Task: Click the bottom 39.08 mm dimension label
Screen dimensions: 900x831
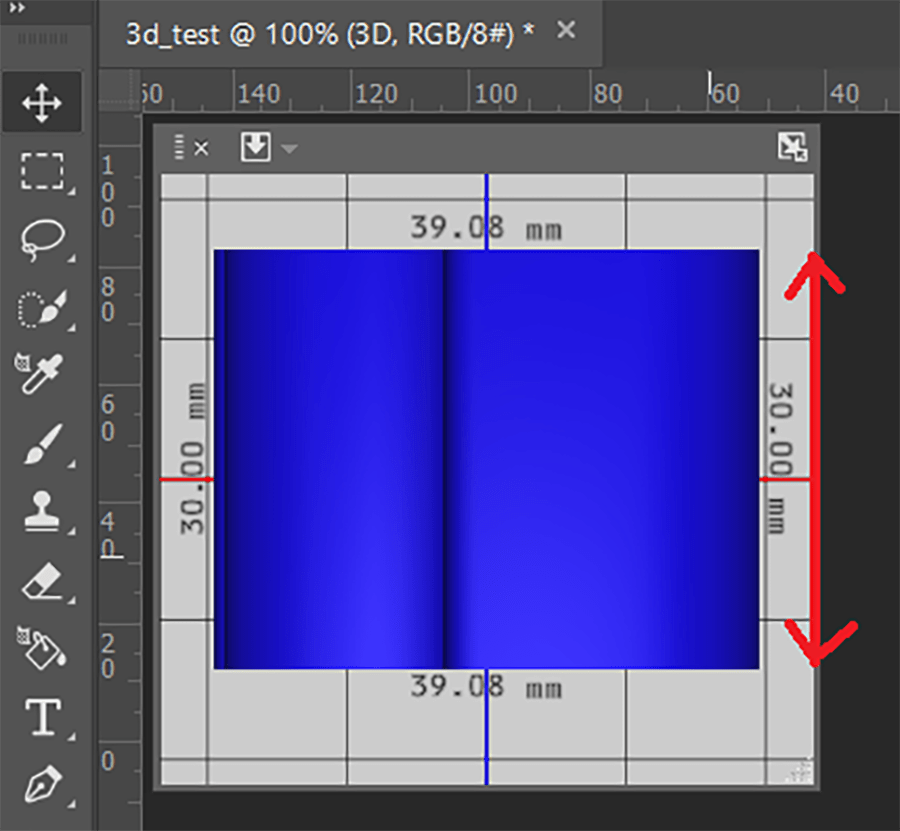Action: [x=486, y=687]
